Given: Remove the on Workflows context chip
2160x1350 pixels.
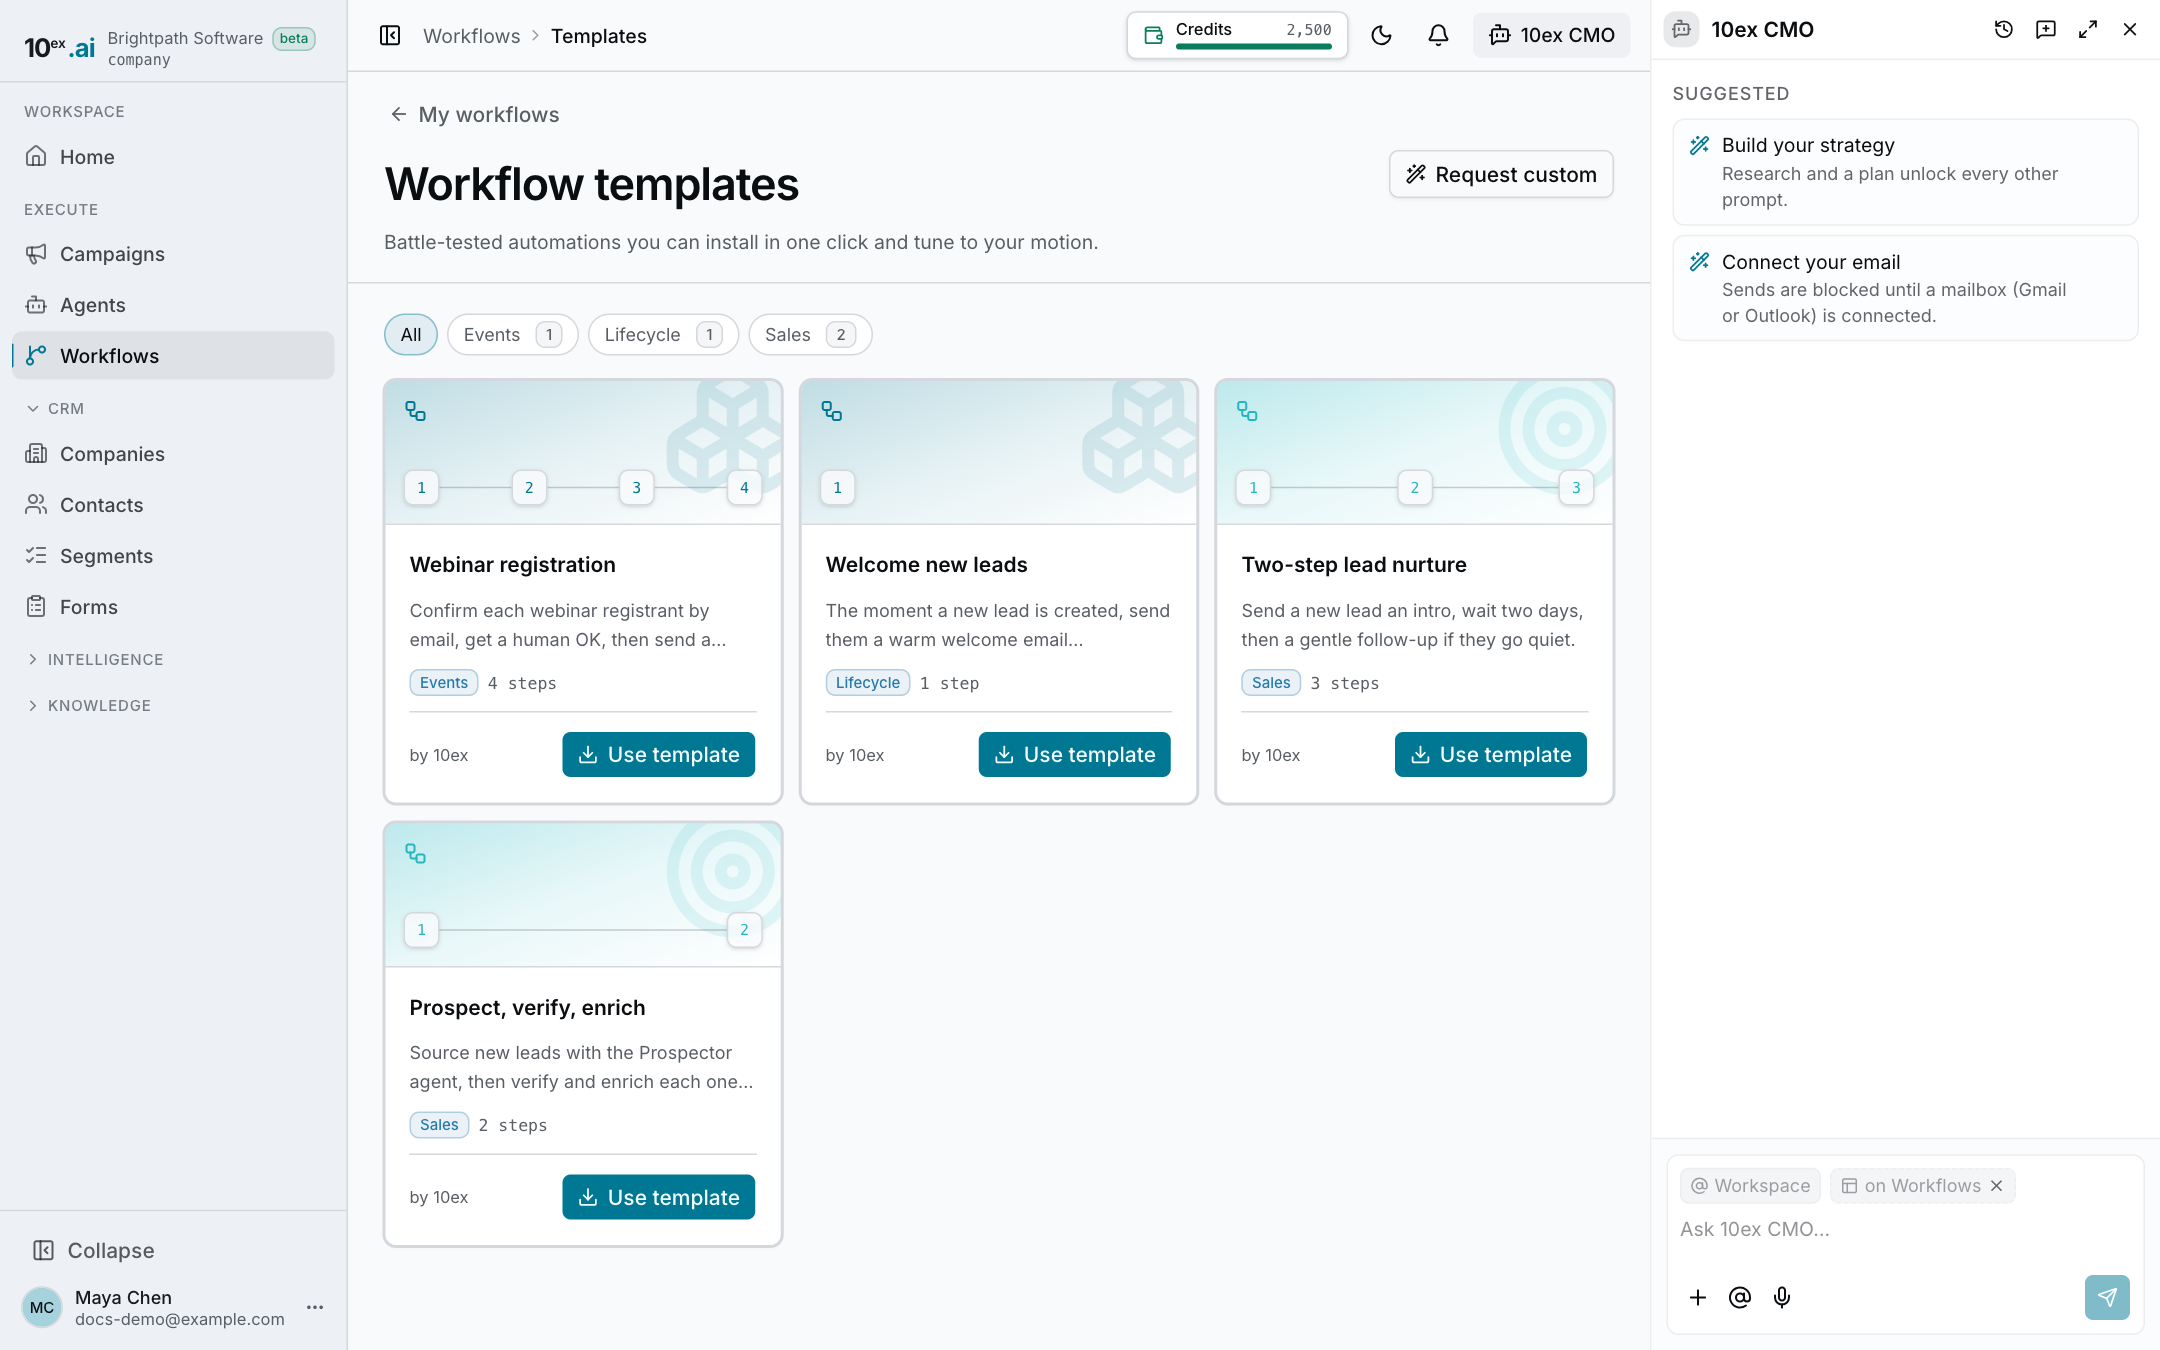Looking at the screenshot, I should coord(1996,1186).
